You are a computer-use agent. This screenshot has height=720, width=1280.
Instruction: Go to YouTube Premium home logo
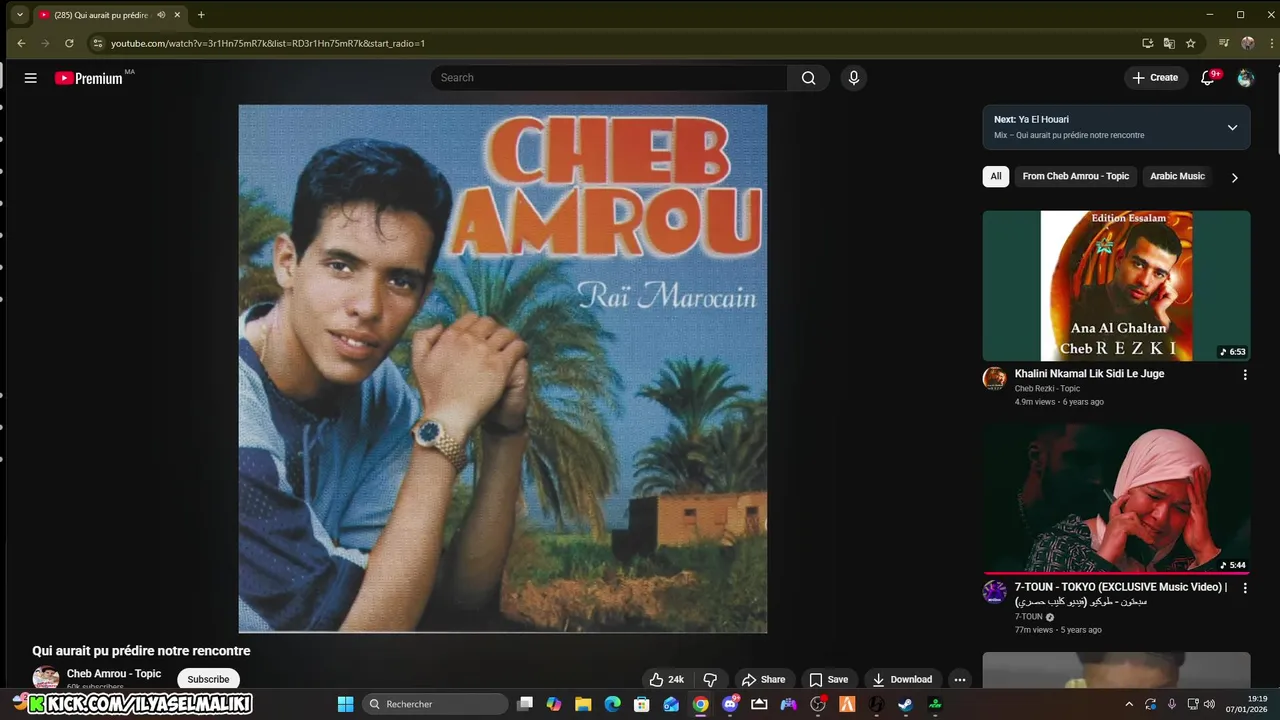(x=90, y=78)
